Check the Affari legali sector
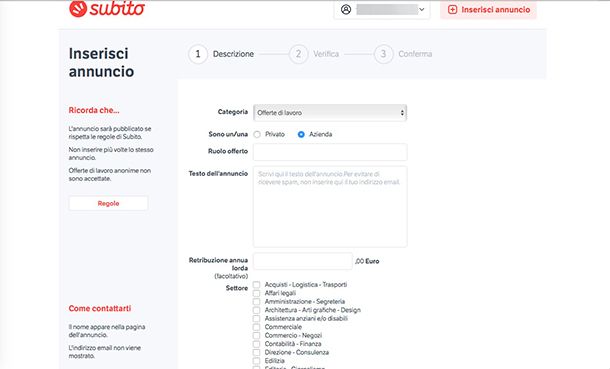 (x=256, y=293)
